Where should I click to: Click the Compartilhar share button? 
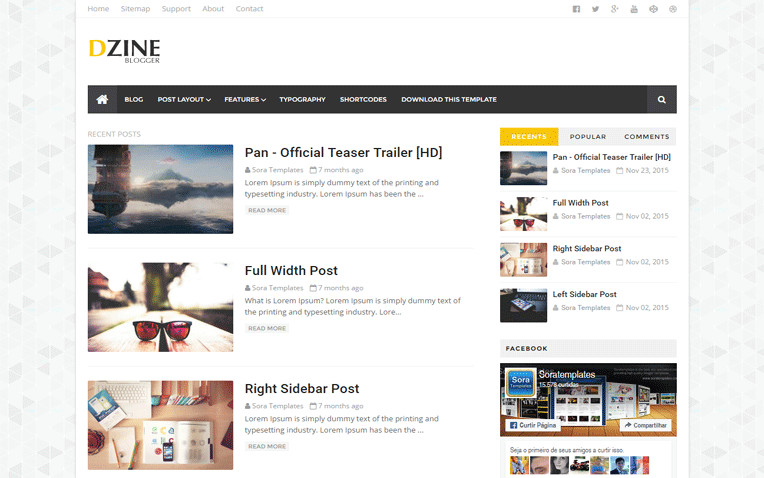click(646, 425)
